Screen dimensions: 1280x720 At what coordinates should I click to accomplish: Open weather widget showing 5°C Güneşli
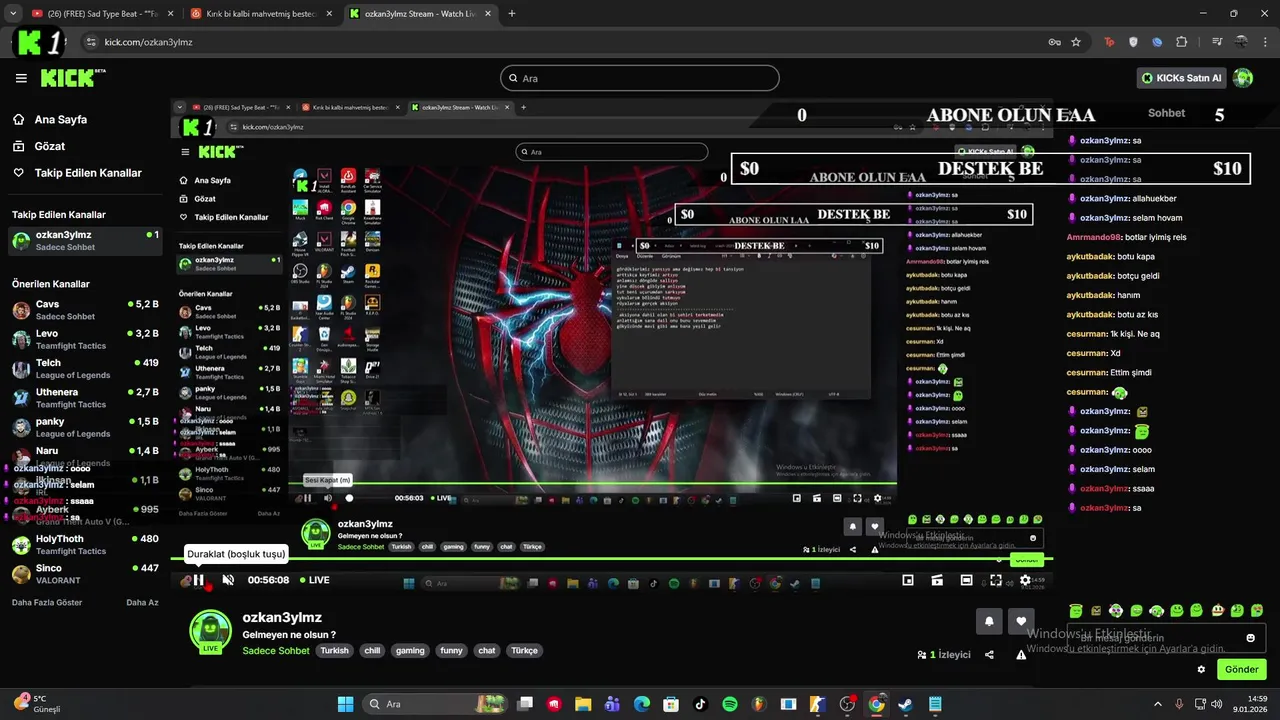click(x=38, y=704)
